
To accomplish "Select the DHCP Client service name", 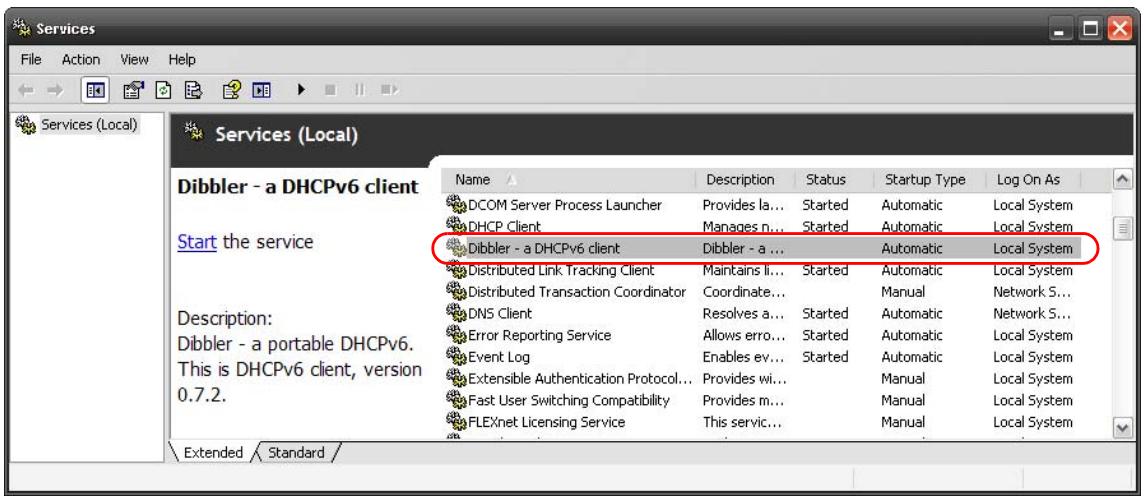I will [504, 227].
